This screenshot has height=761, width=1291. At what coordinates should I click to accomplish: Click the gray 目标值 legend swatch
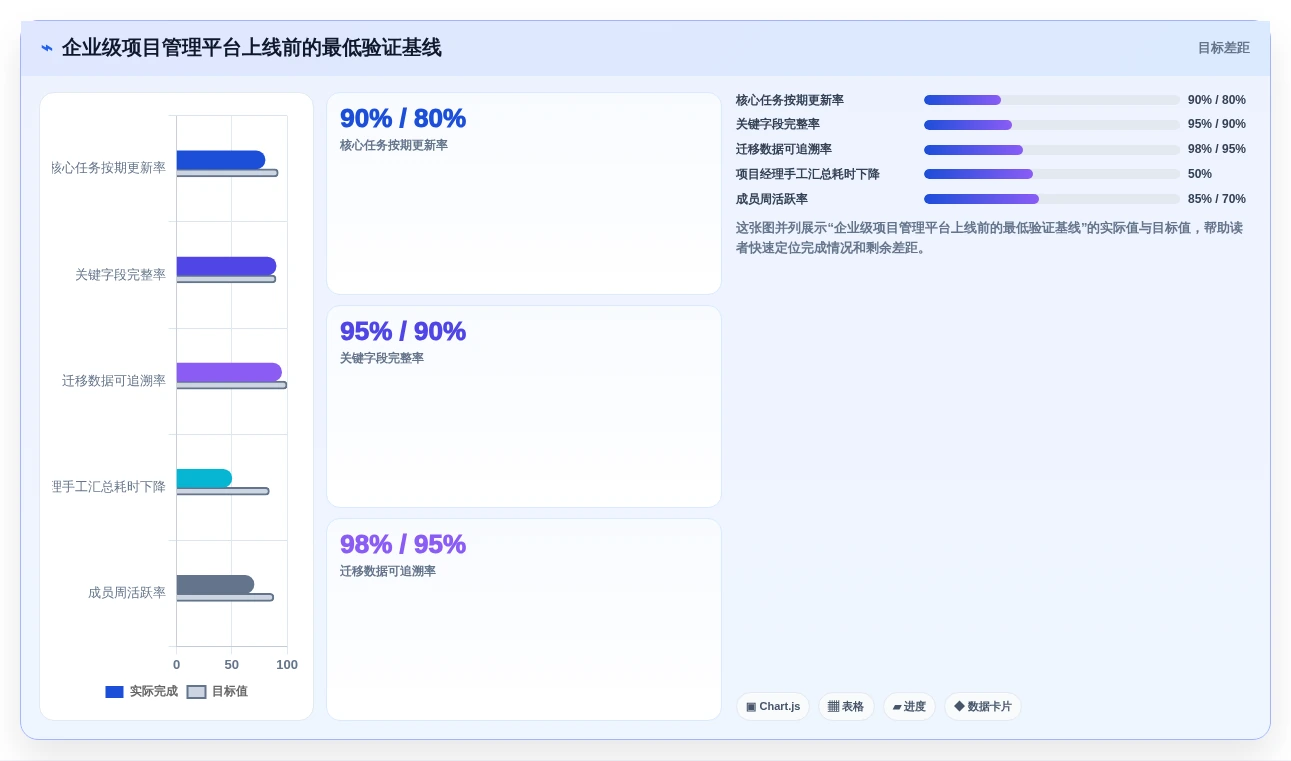(x=196, y=692)
